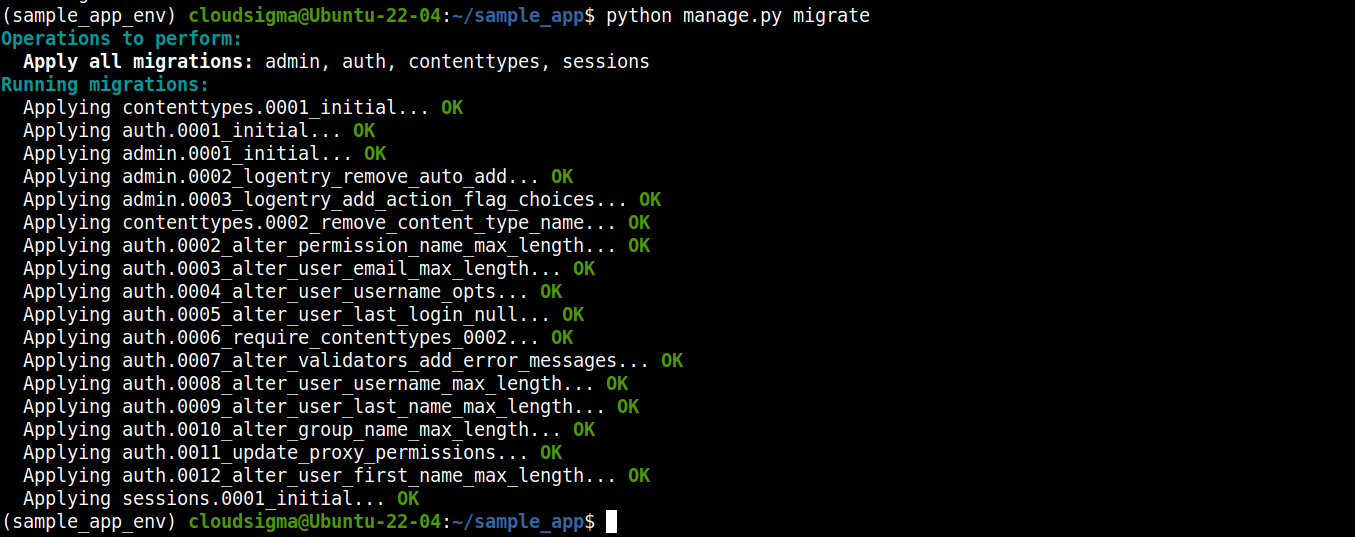1355x537 pixels.
Task: Click '~/sample_app' path in the top prompt
Action: click(x=518, y=16)
